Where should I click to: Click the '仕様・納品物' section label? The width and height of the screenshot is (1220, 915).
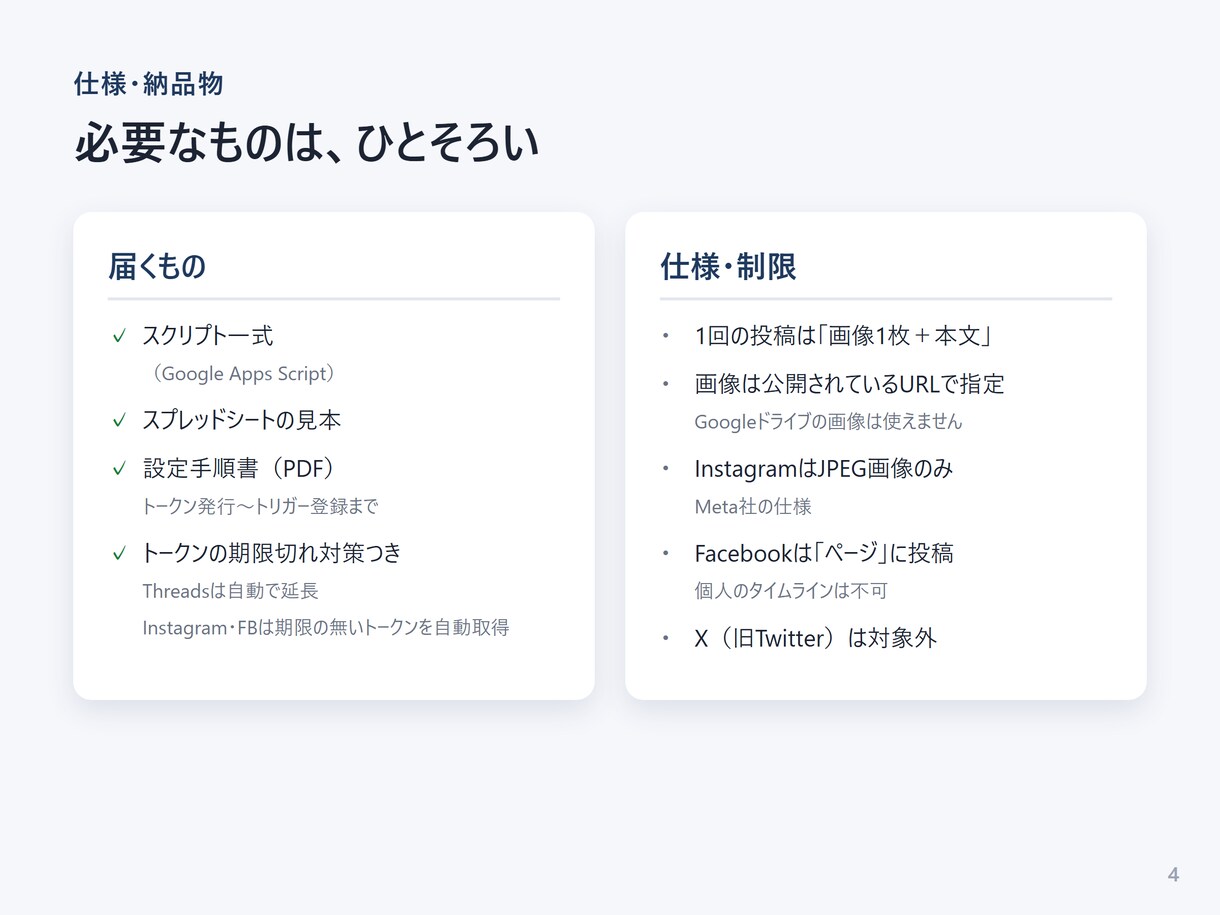pyautogui.click(x=148, y=84)
